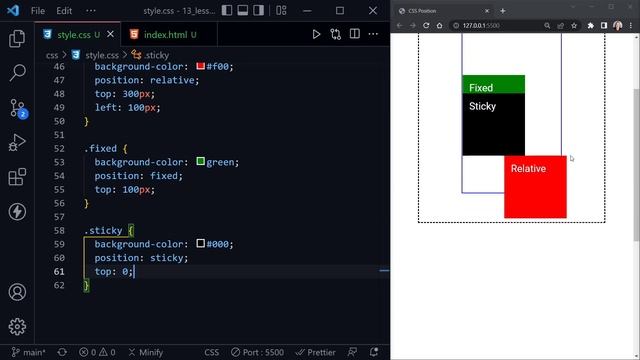Open the Accounts icon in activity bar
Viewport: 640px width, 360px height.
(x=17, y=292)
